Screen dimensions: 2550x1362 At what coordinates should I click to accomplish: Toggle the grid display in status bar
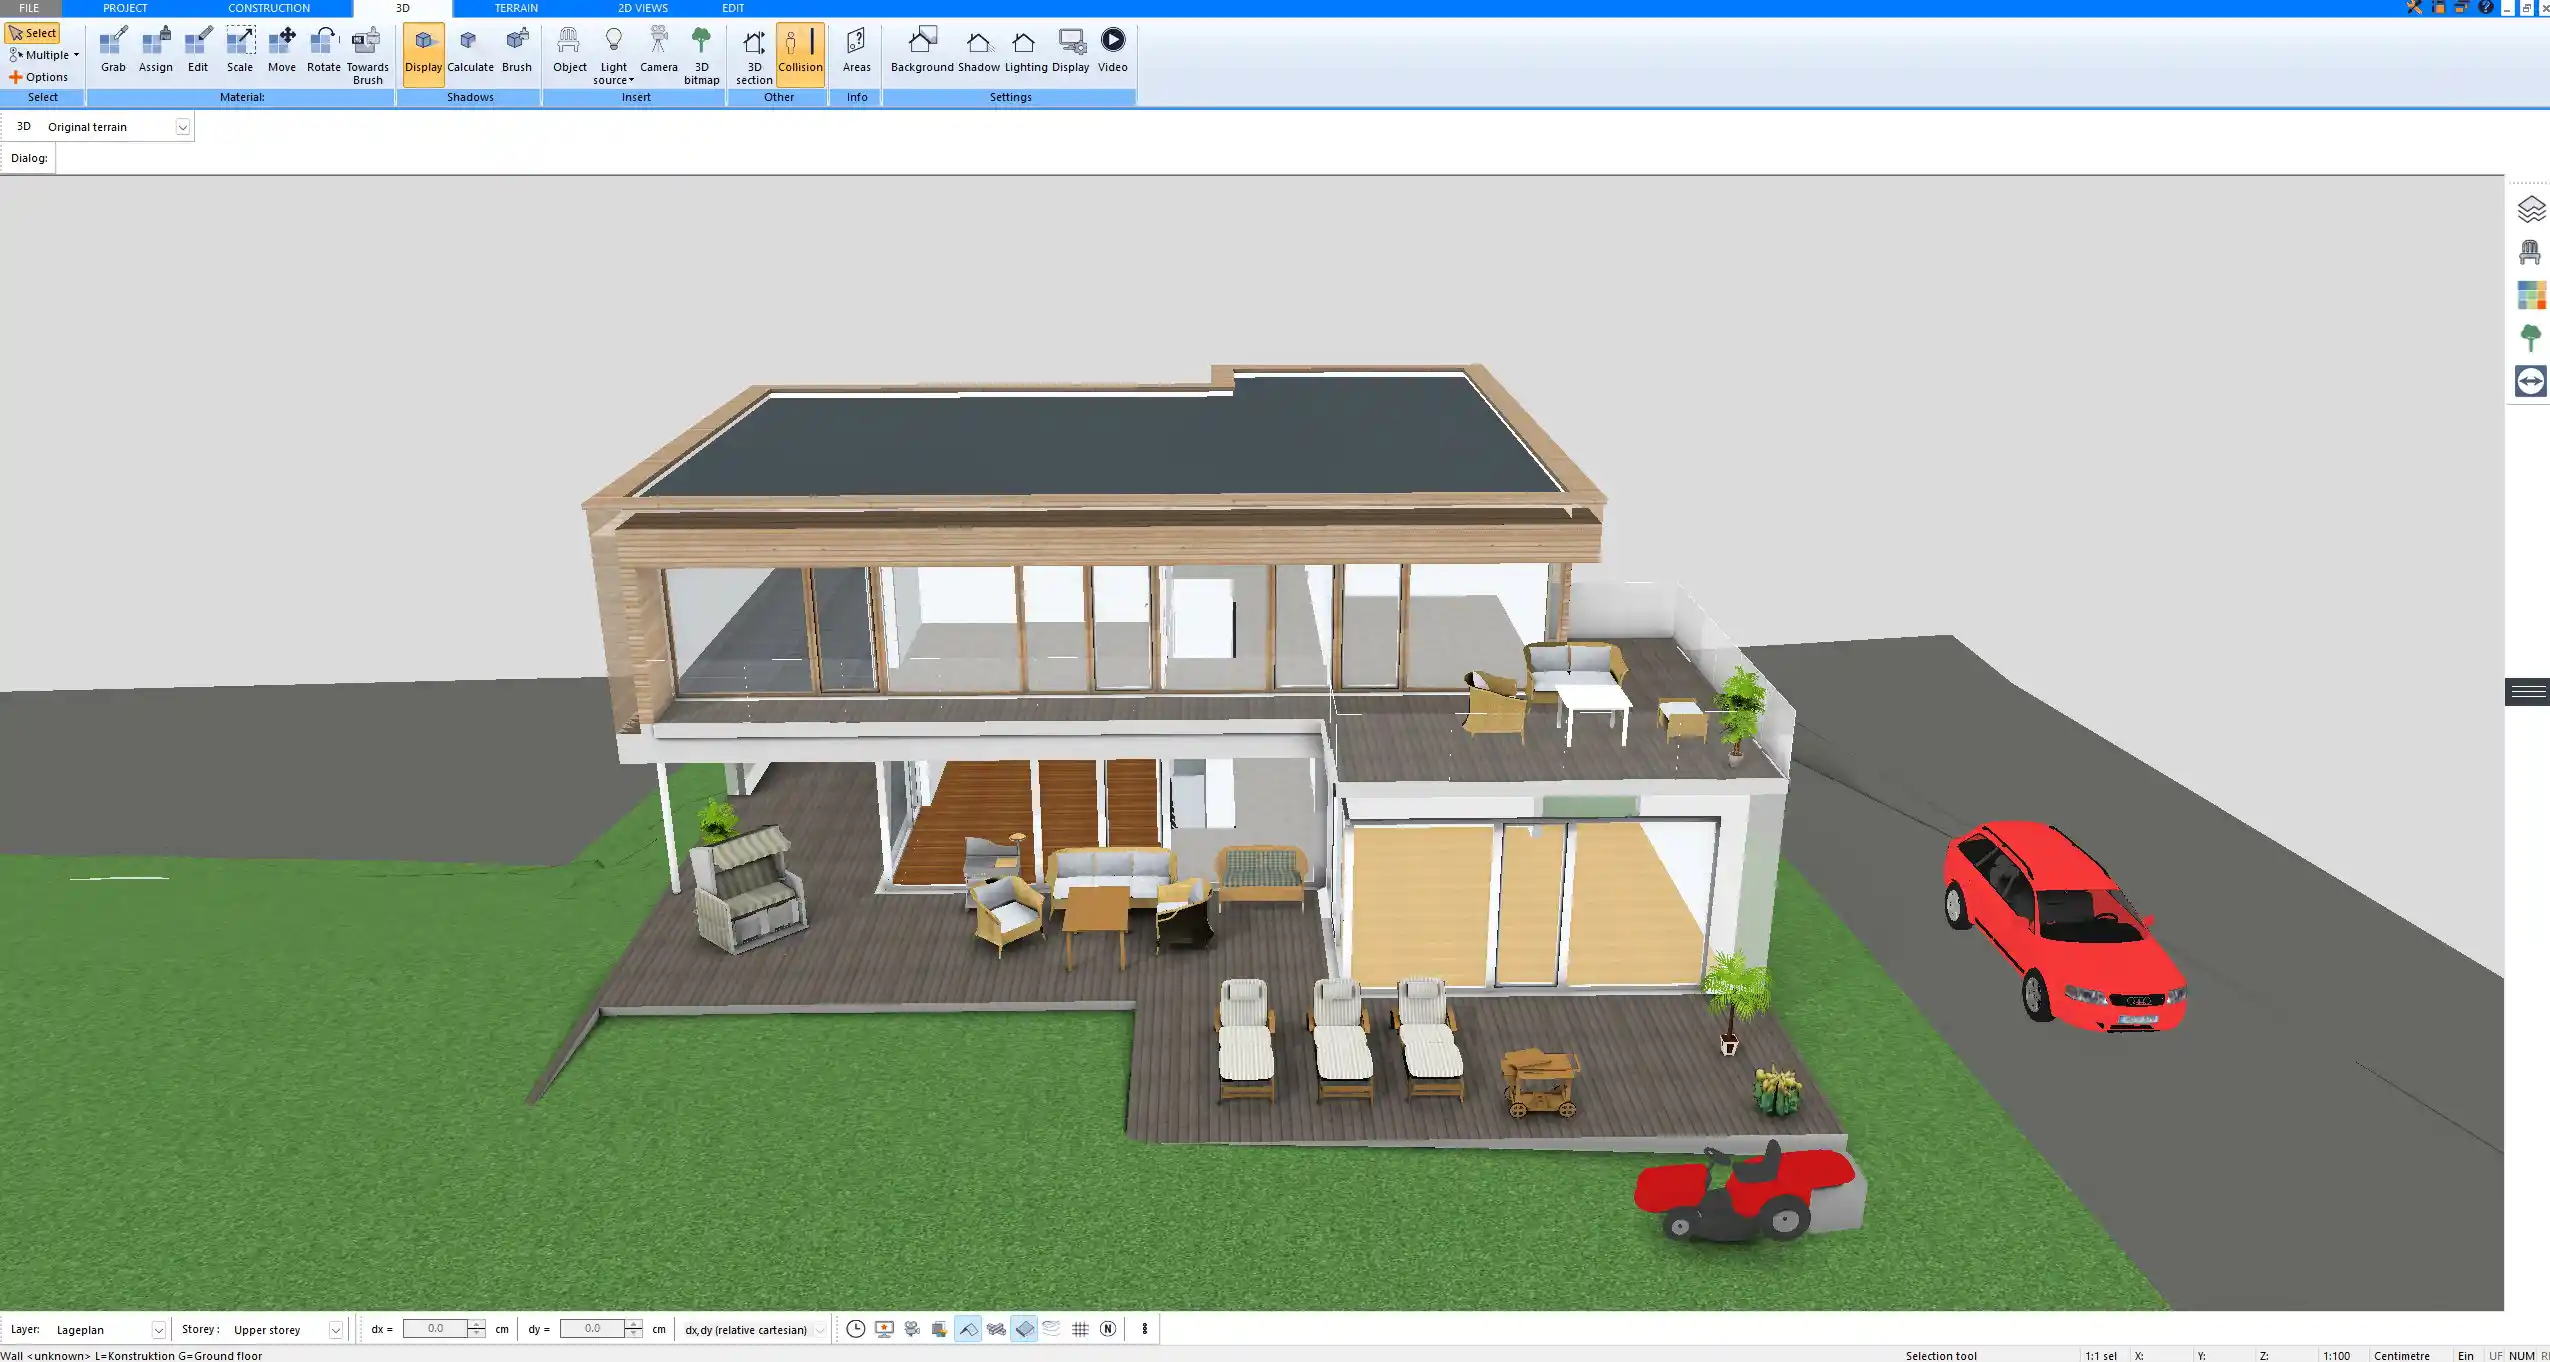point(1079,1329)
